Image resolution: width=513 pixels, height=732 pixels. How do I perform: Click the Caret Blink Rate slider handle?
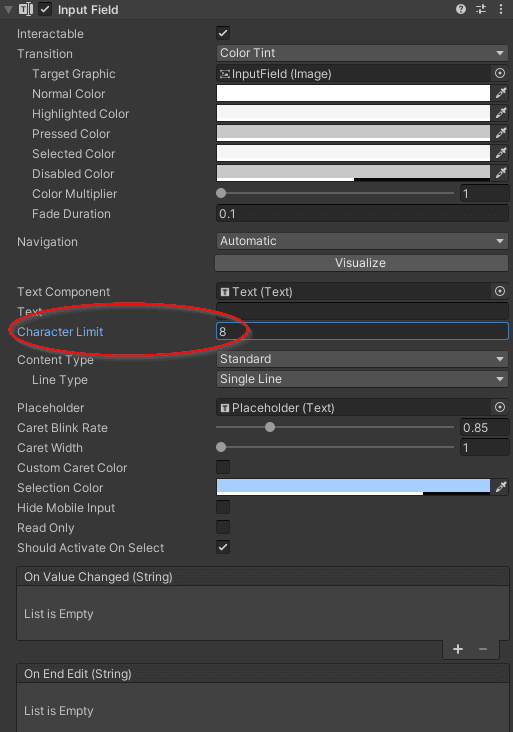click(270, 427)
